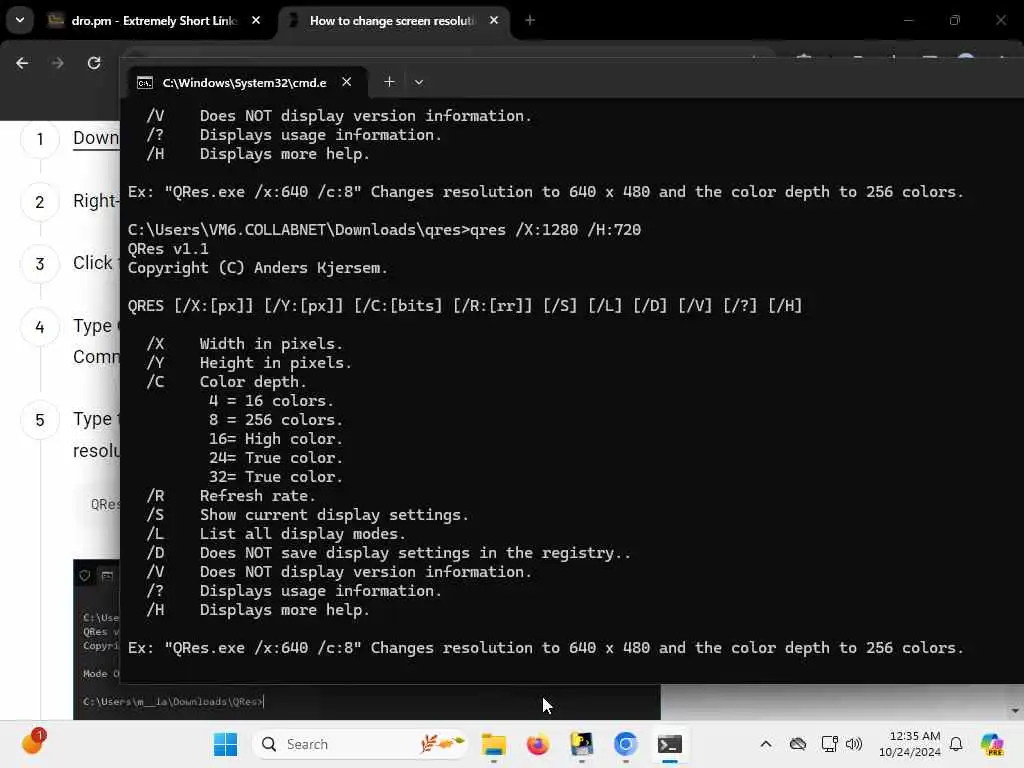
Task: Launch Firefox from the taskbar
Action: tap(537, 744)
